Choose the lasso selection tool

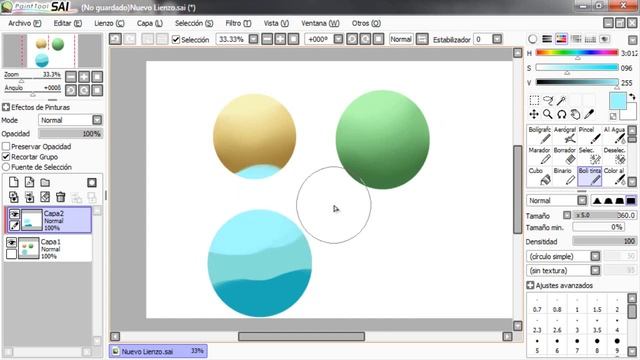[548, 100]
